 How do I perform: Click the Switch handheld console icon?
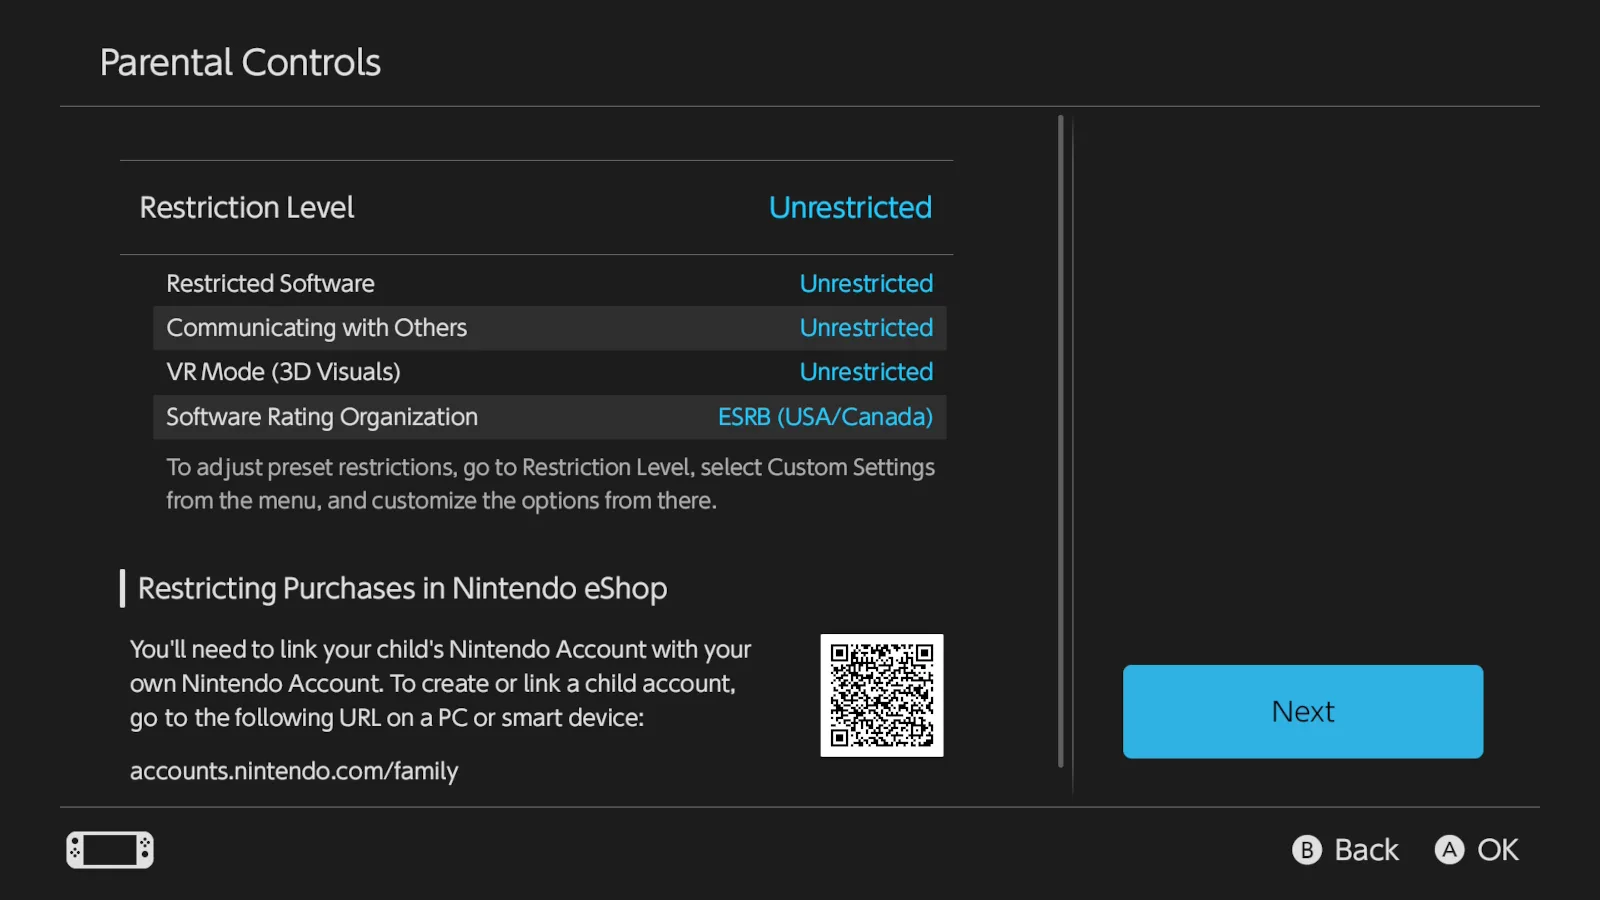(110, 850)
